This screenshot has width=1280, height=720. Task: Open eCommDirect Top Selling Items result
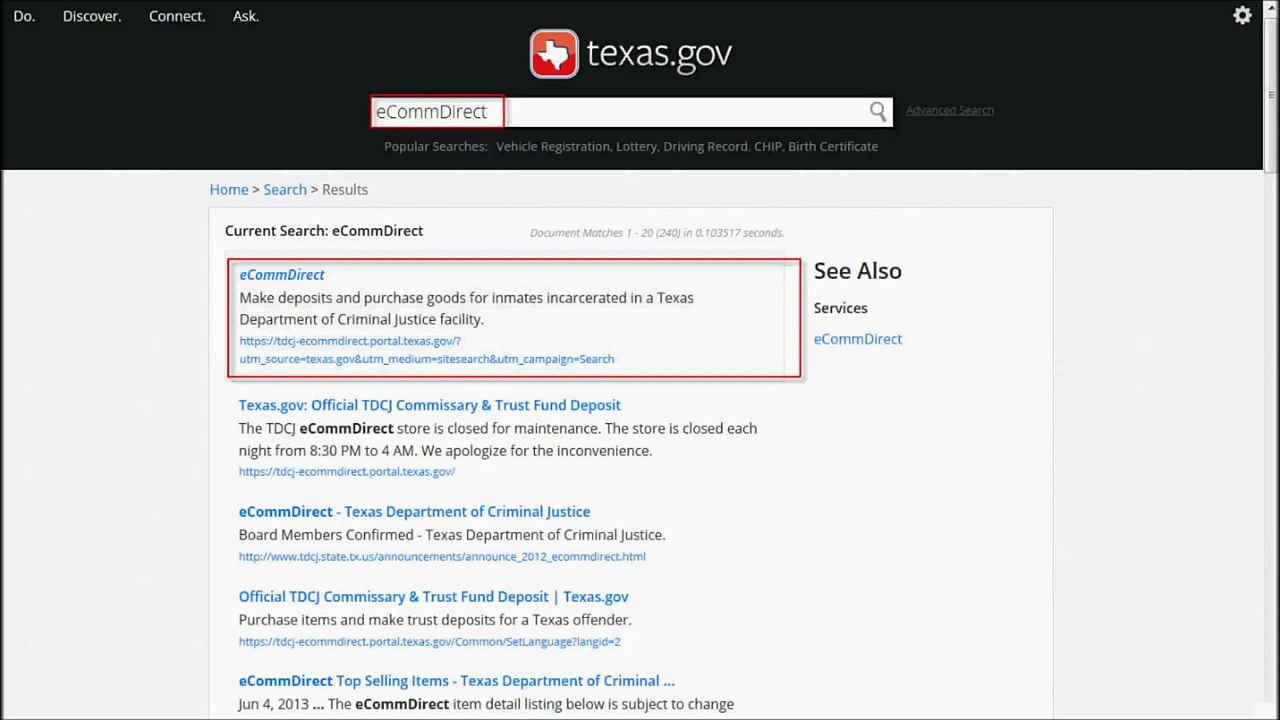point(456,681)
